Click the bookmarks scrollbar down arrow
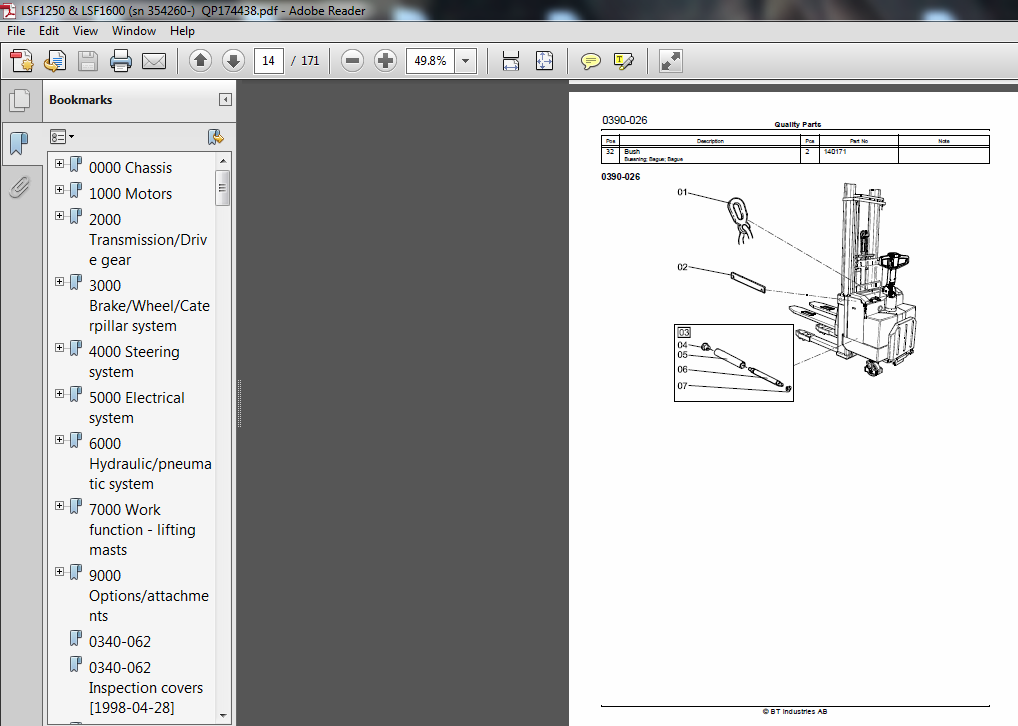Screen dimensions: 1018x726 (x=223, y=716)
